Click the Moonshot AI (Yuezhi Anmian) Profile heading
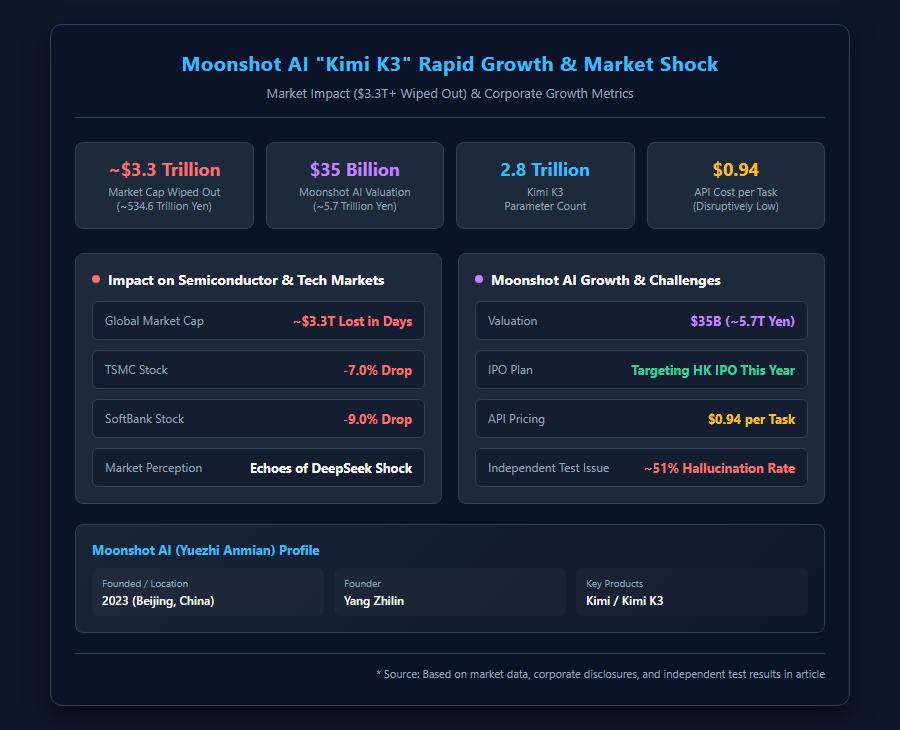 pyautogui.click(x=205, y=550)
